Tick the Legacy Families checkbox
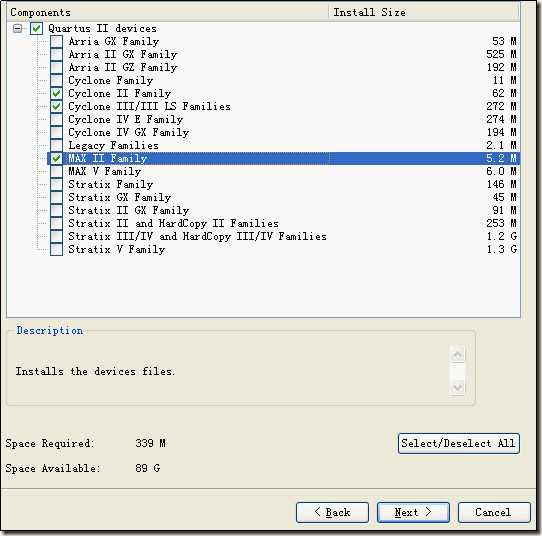This screenshot has width=542, height=536. (x=56, y=145)
